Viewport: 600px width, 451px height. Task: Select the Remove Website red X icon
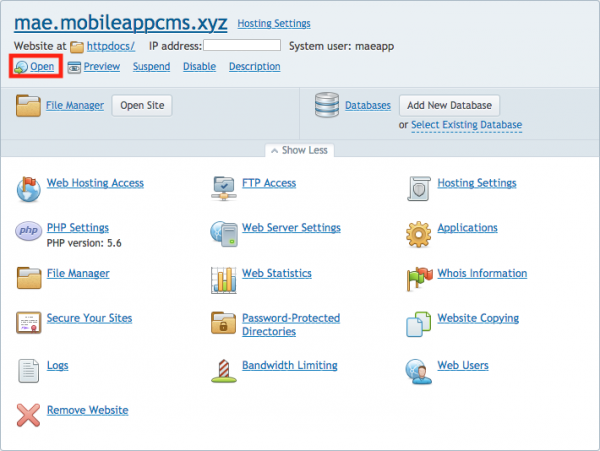coord(29,415)
